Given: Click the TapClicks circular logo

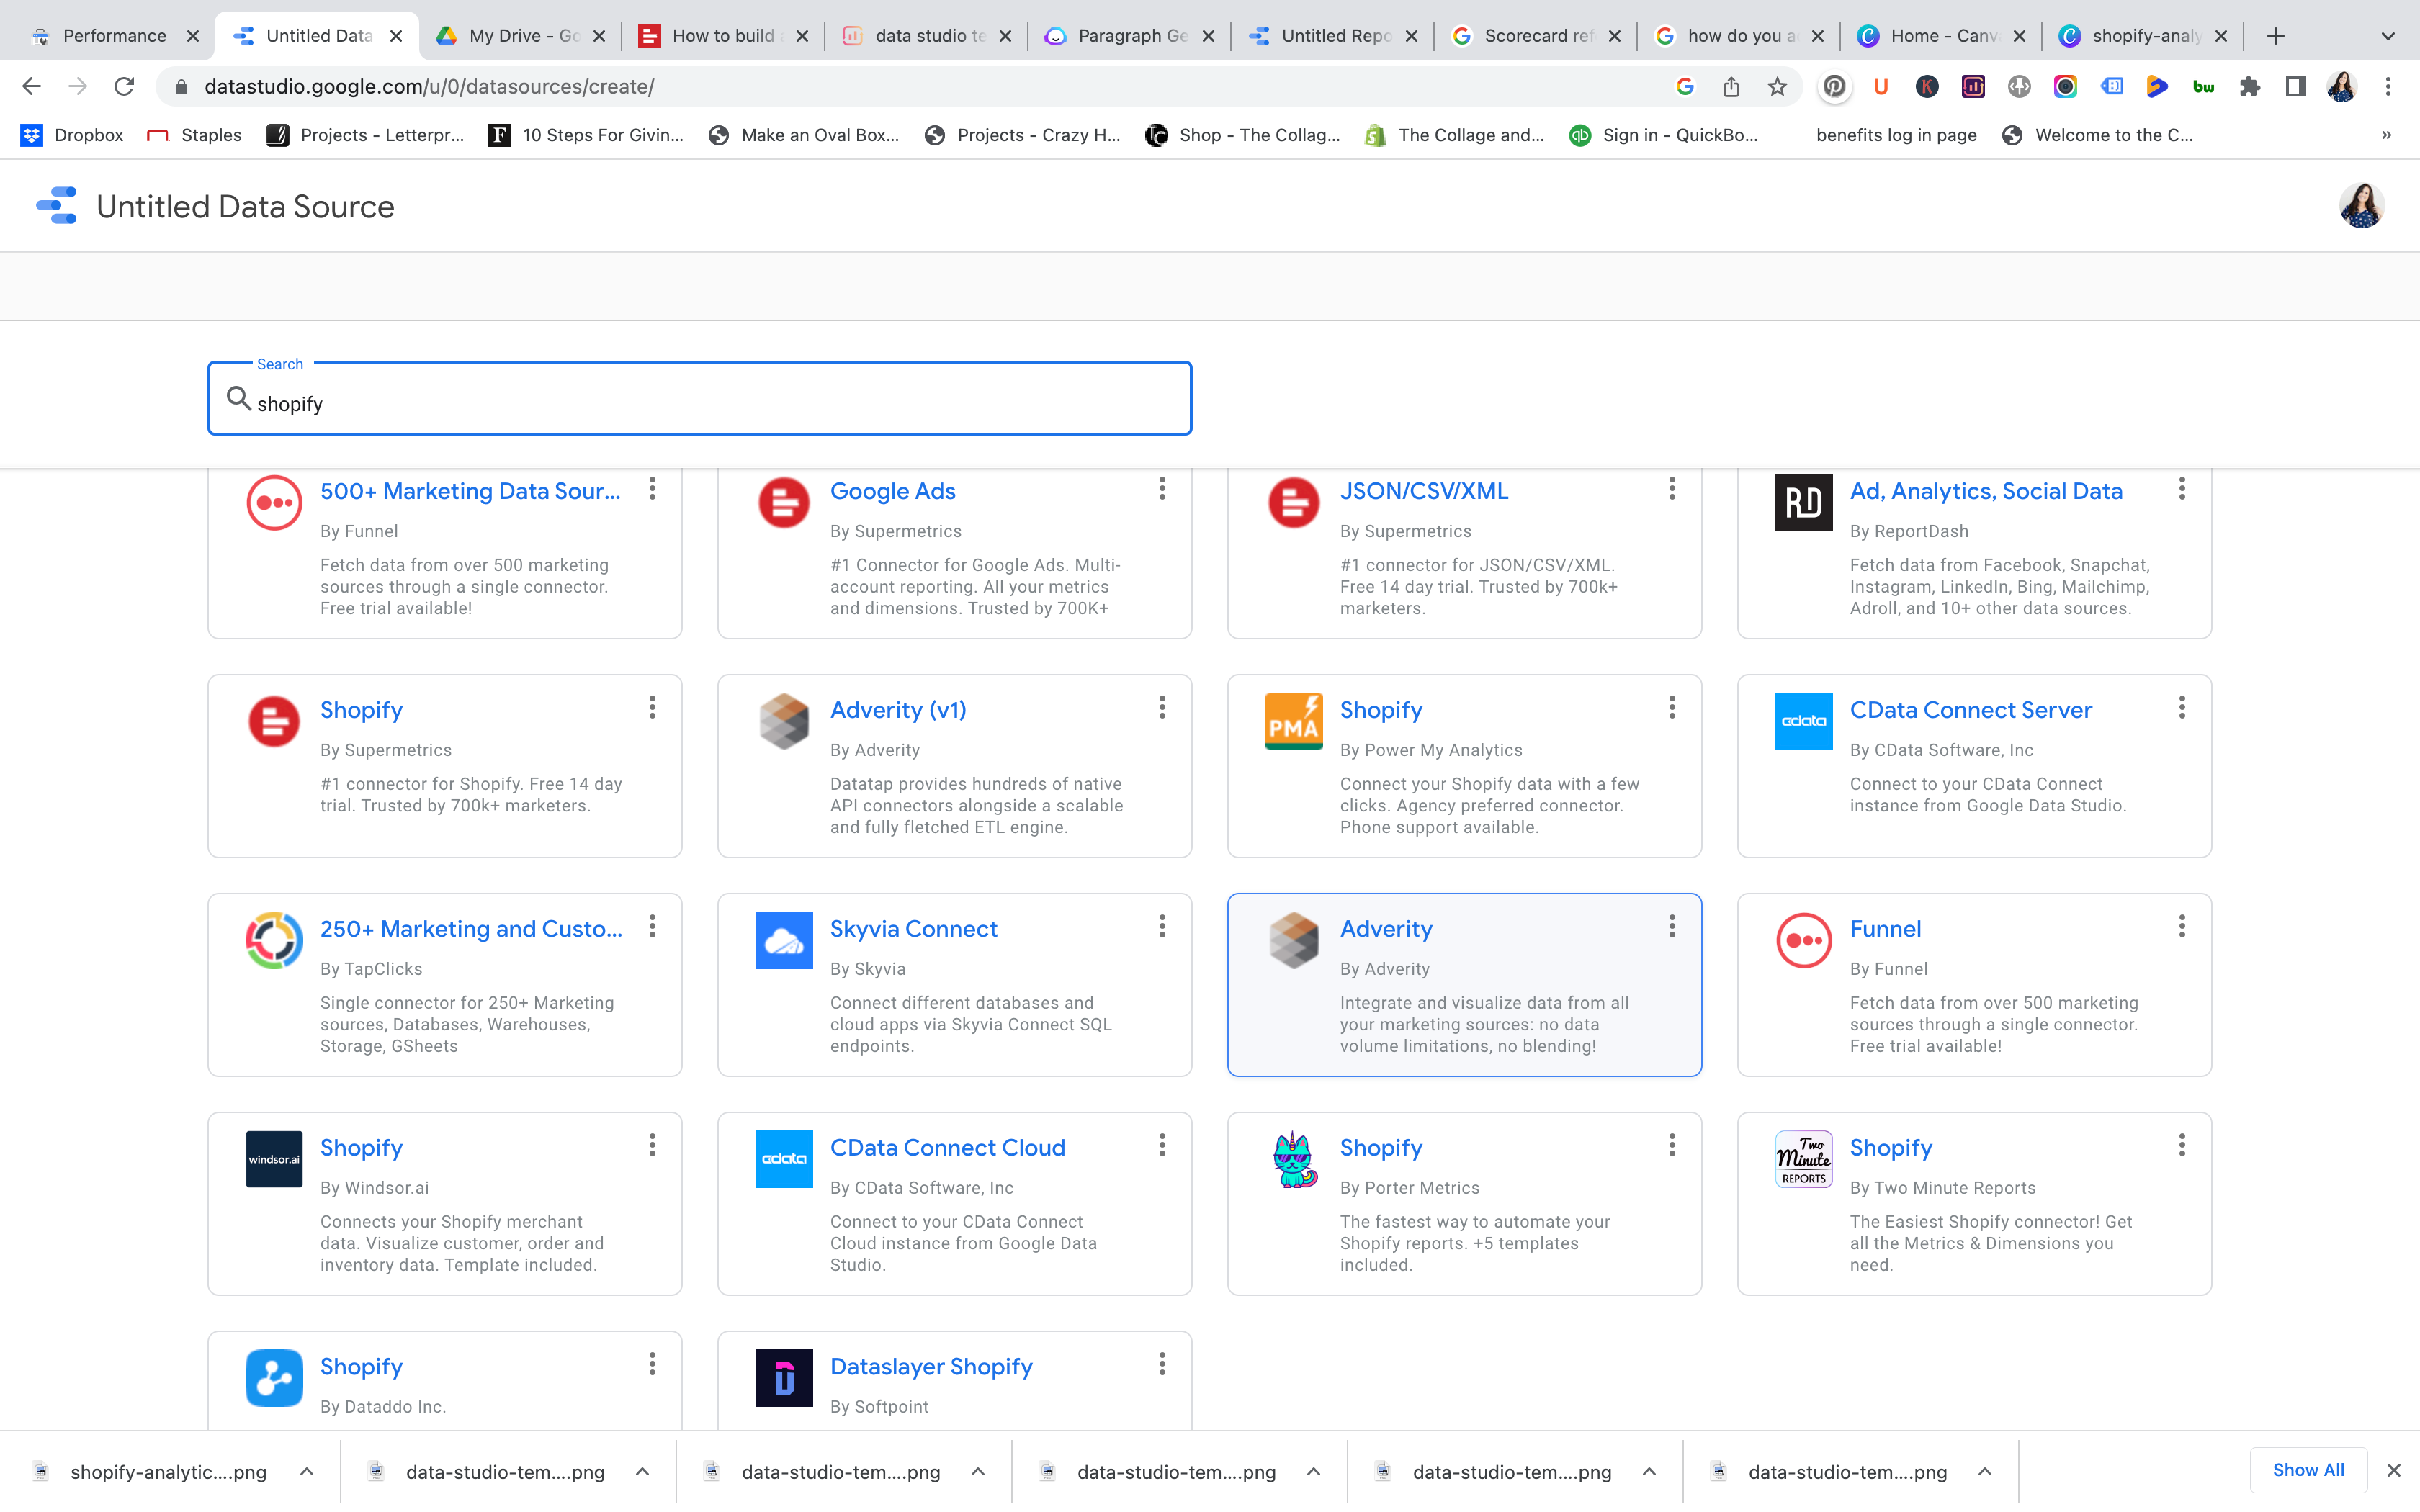Looking at the screenshot, I should click(x=274, y=940).
